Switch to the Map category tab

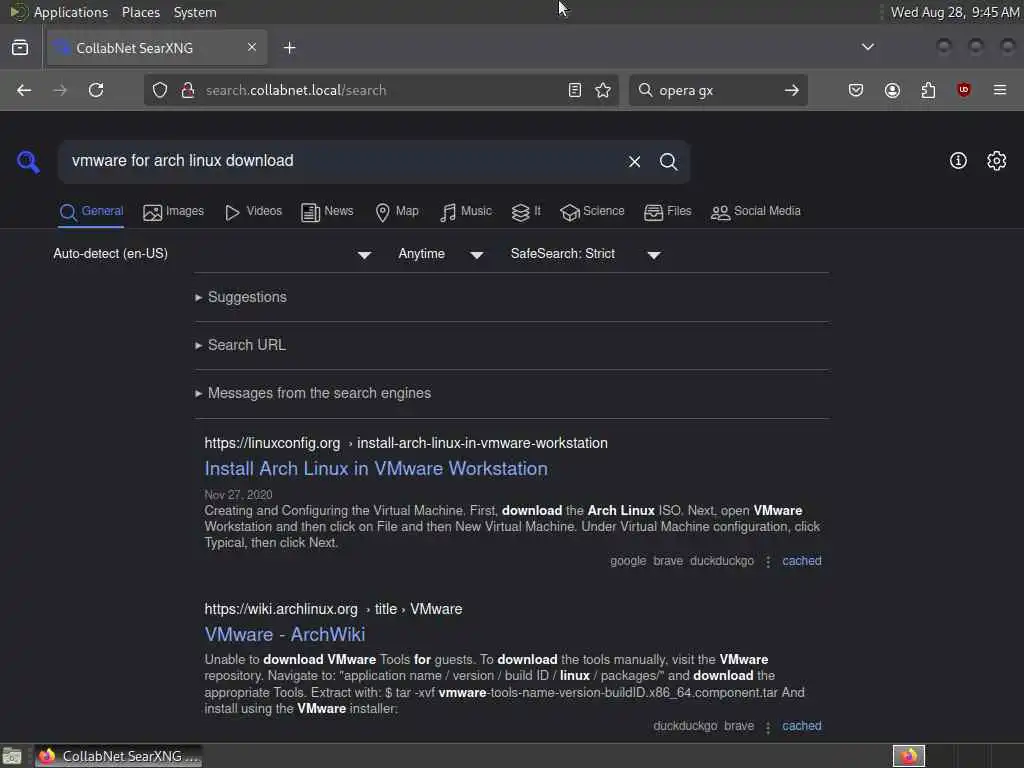tap(397, 212)
